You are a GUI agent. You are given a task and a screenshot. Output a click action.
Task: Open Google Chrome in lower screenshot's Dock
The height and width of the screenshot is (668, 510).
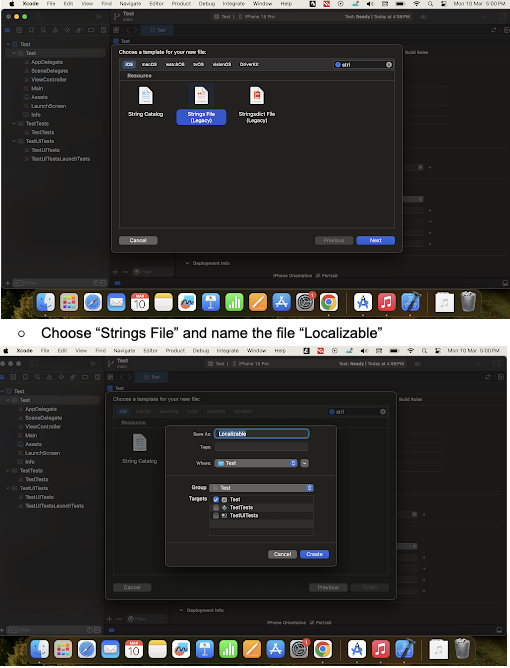[x=323, y=649]
